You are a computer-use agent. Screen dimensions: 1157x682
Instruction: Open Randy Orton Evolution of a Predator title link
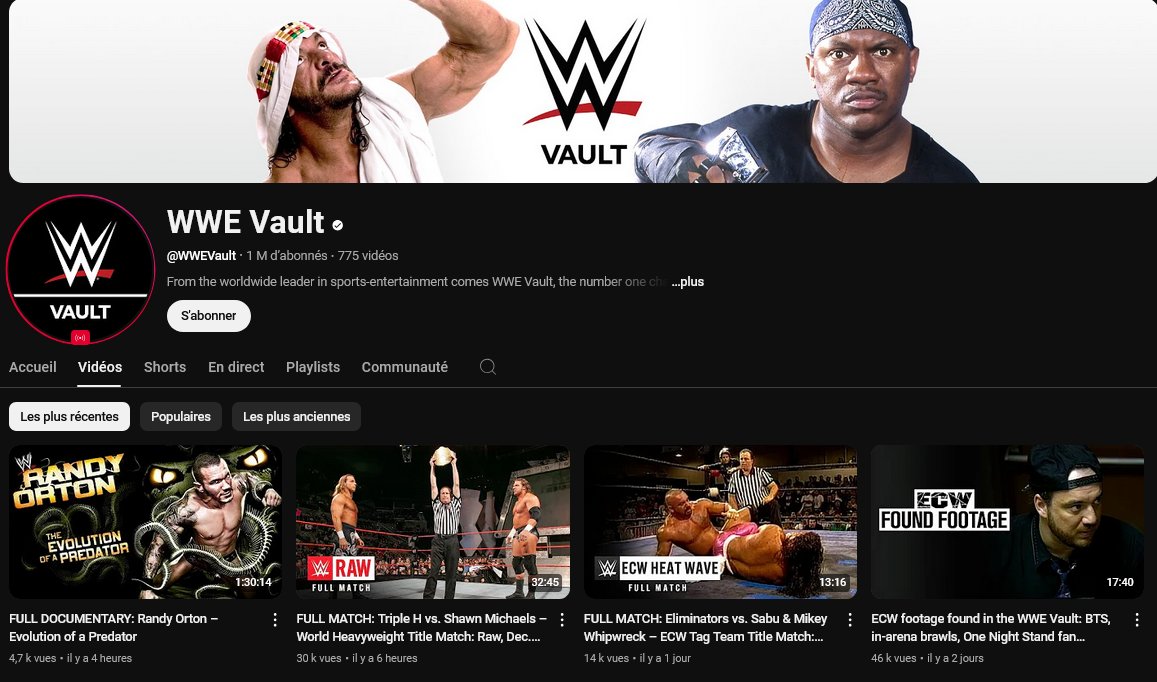pos(114,627)
